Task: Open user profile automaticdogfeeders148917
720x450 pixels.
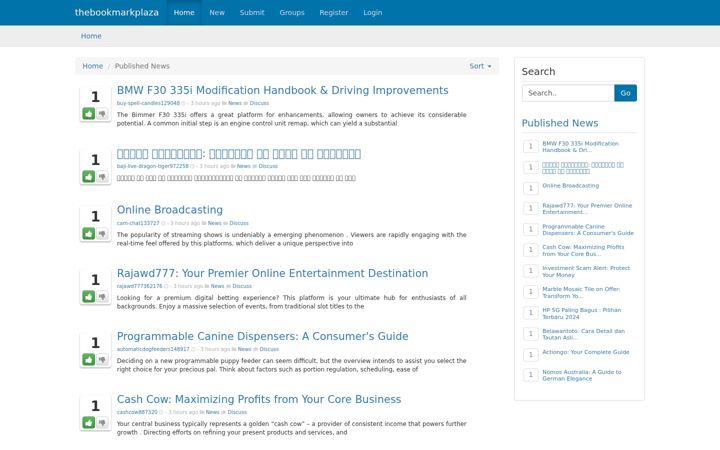Action: pyautogui.click(x=153, y=349)
